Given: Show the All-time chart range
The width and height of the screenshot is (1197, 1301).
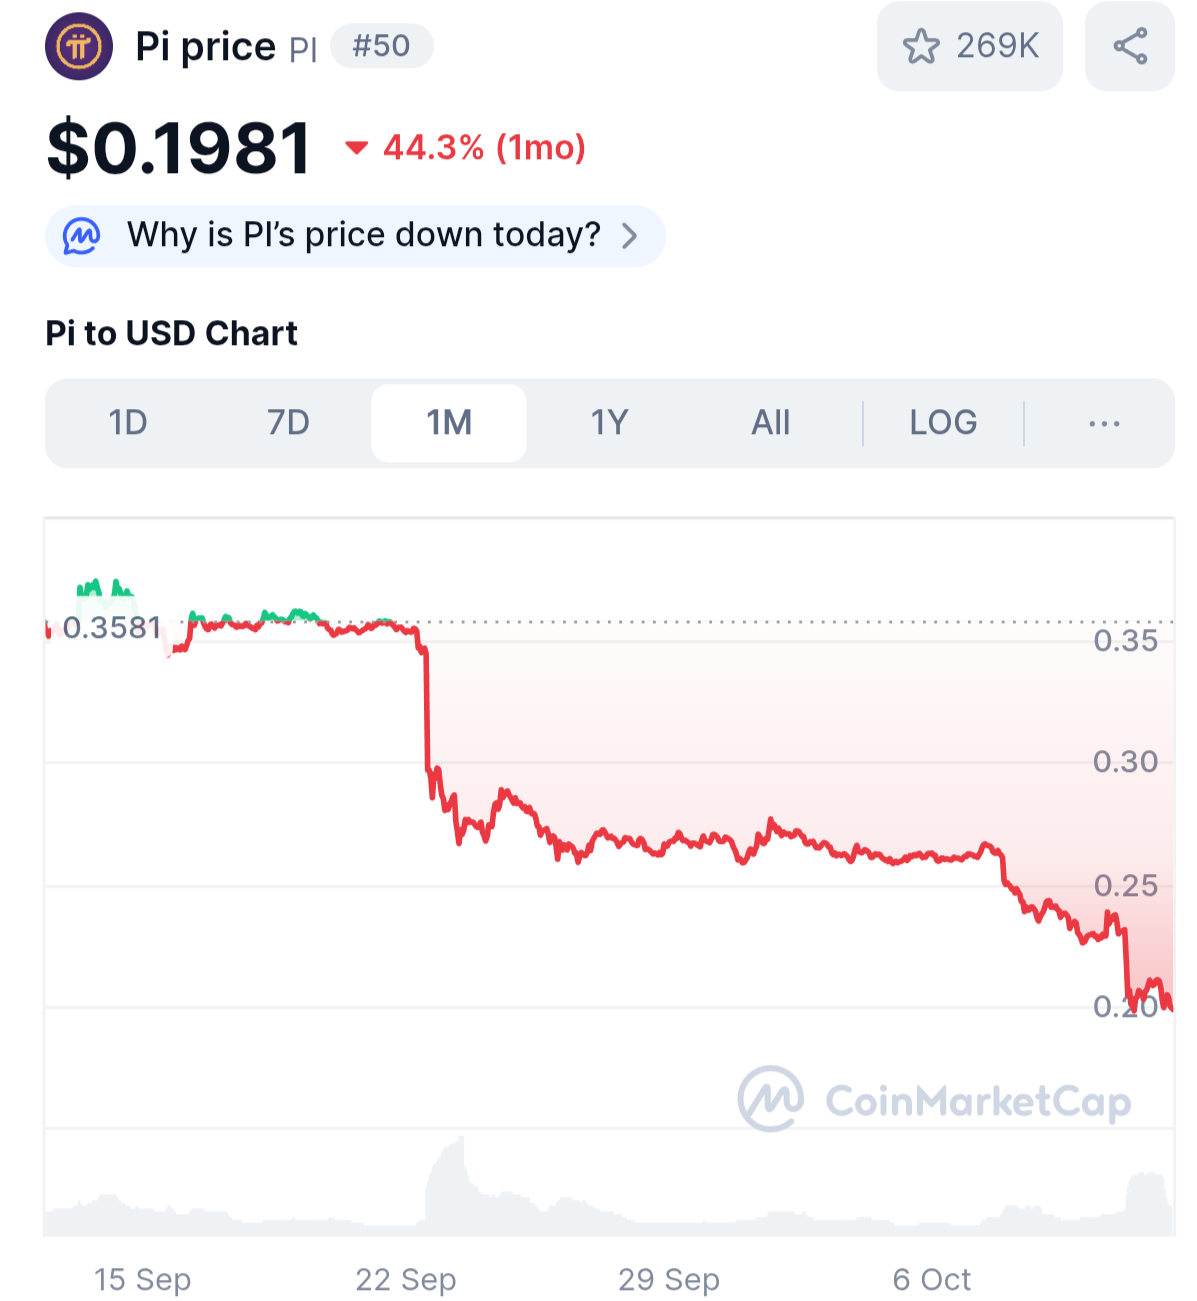Looking at the screenshot, I should pos(770,423).
